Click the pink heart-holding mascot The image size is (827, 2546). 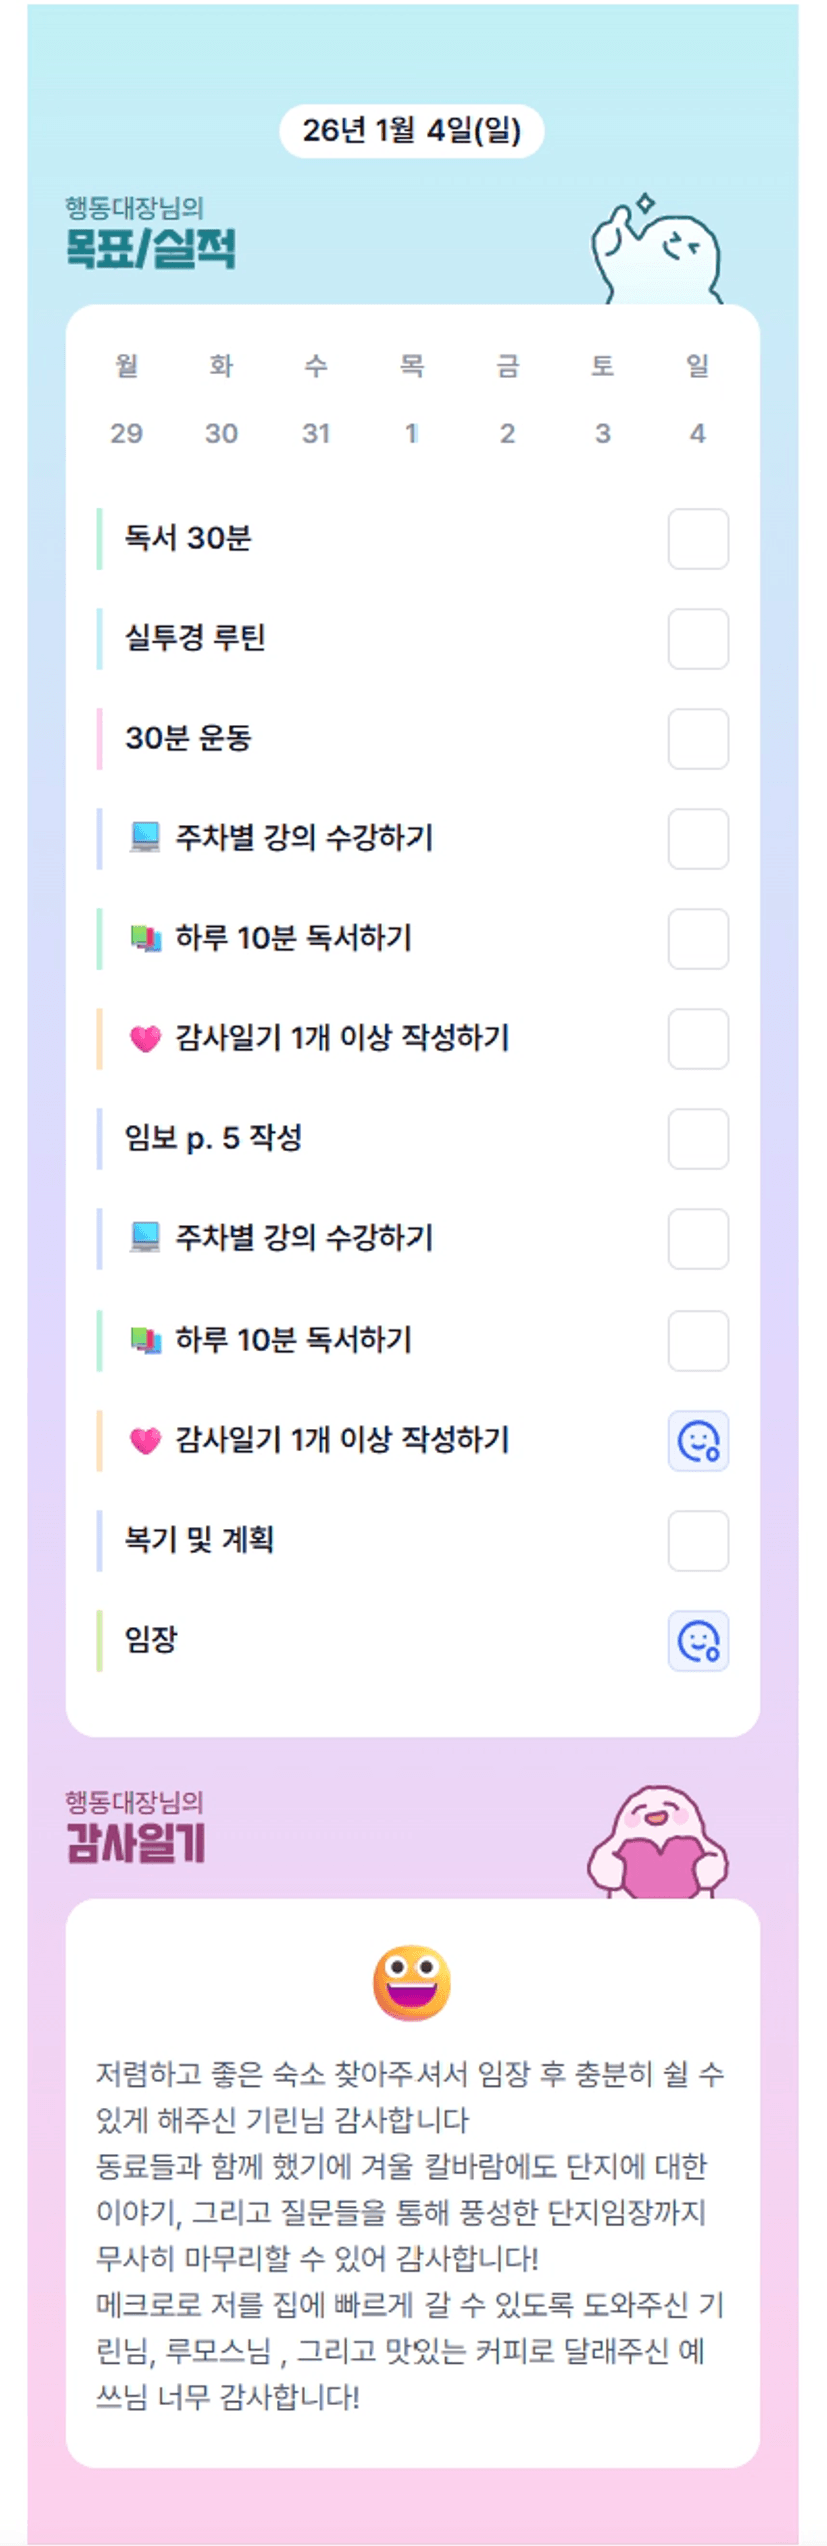[x=657, y=1843]
